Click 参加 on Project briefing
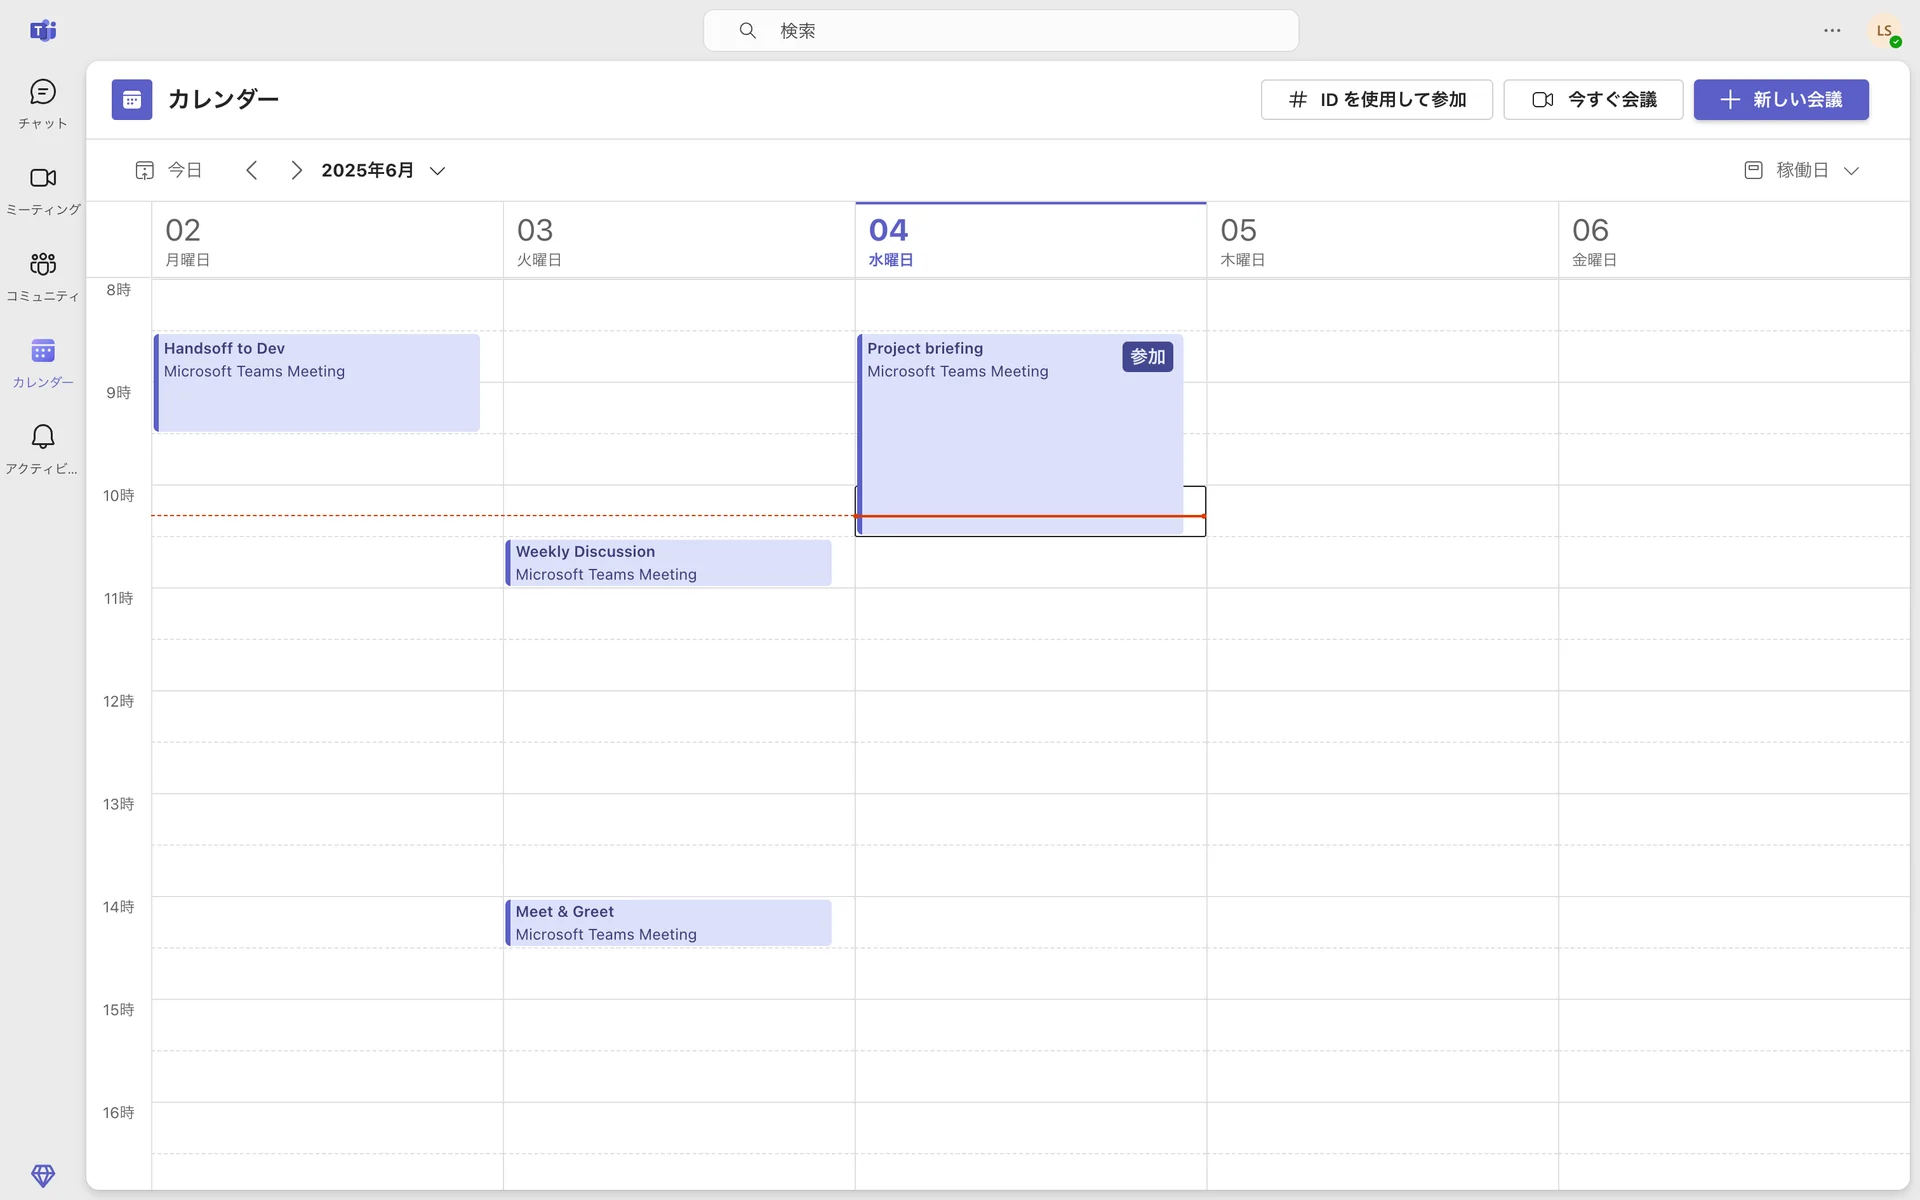This screenshot has height=1200, width=1920. 1147,356
